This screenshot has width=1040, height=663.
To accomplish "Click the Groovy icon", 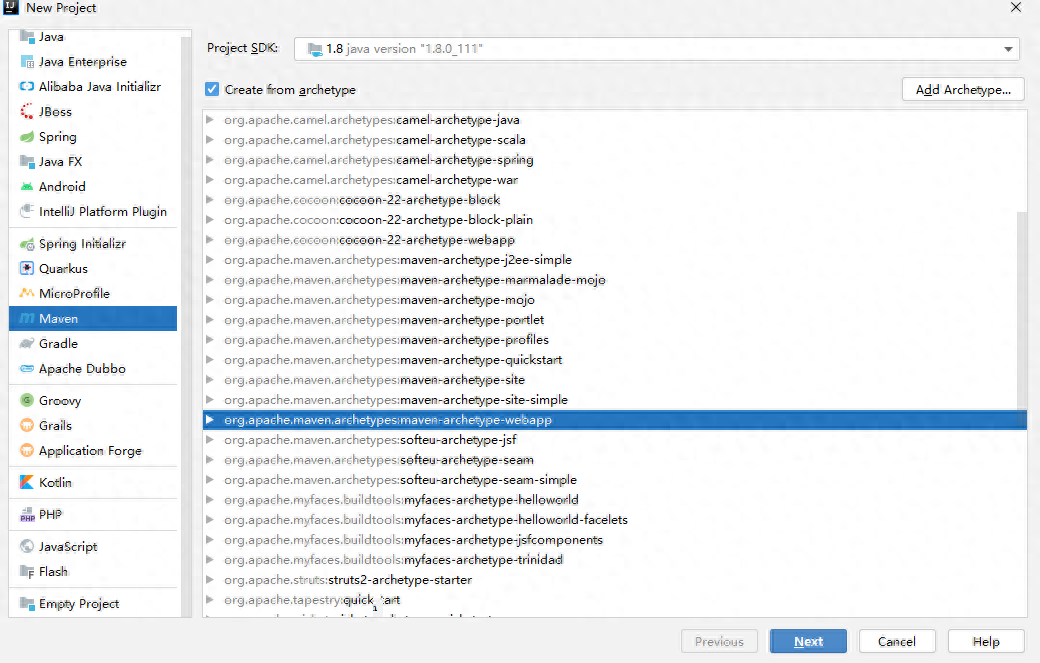I will [x=27, y=400].
